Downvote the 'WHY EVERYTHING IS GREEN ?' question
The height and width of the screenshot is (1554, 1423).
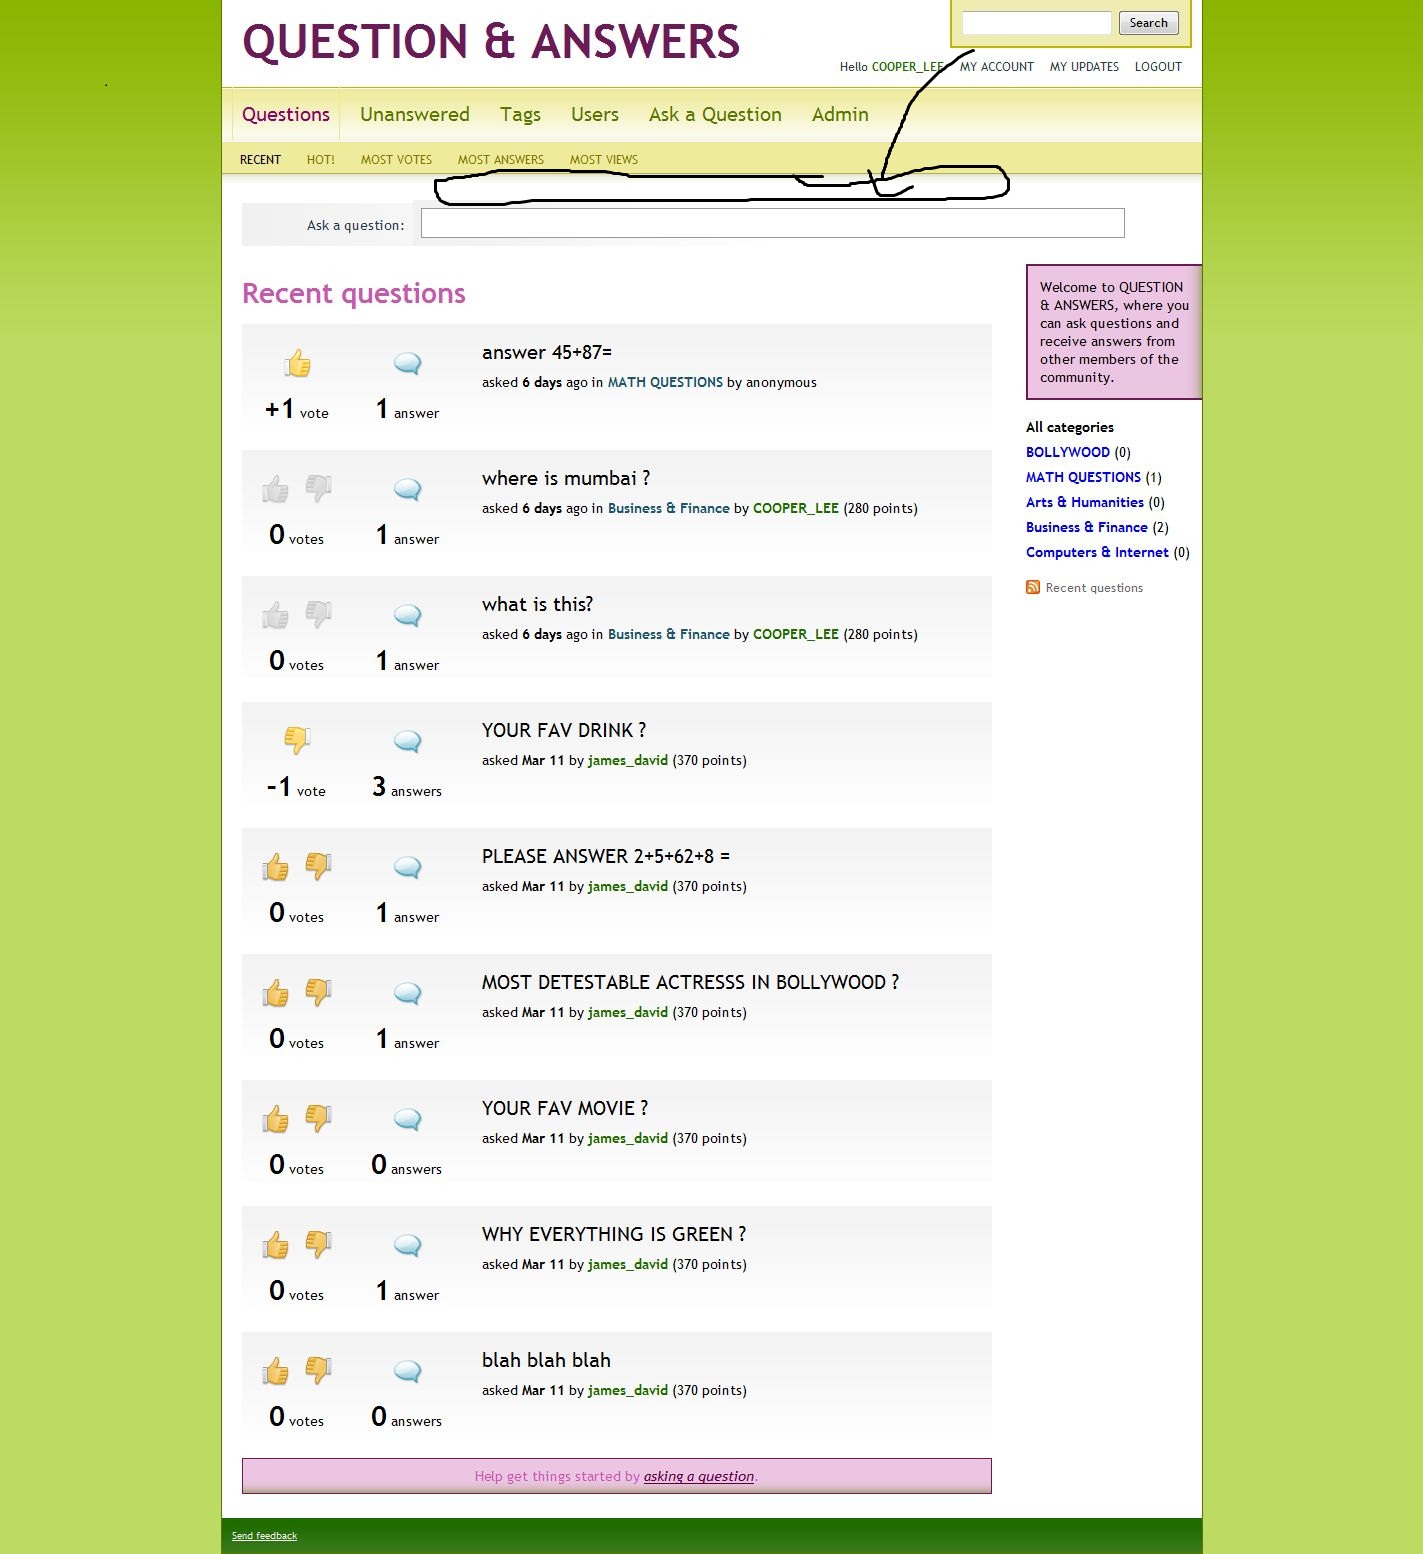click(318, 1244)
